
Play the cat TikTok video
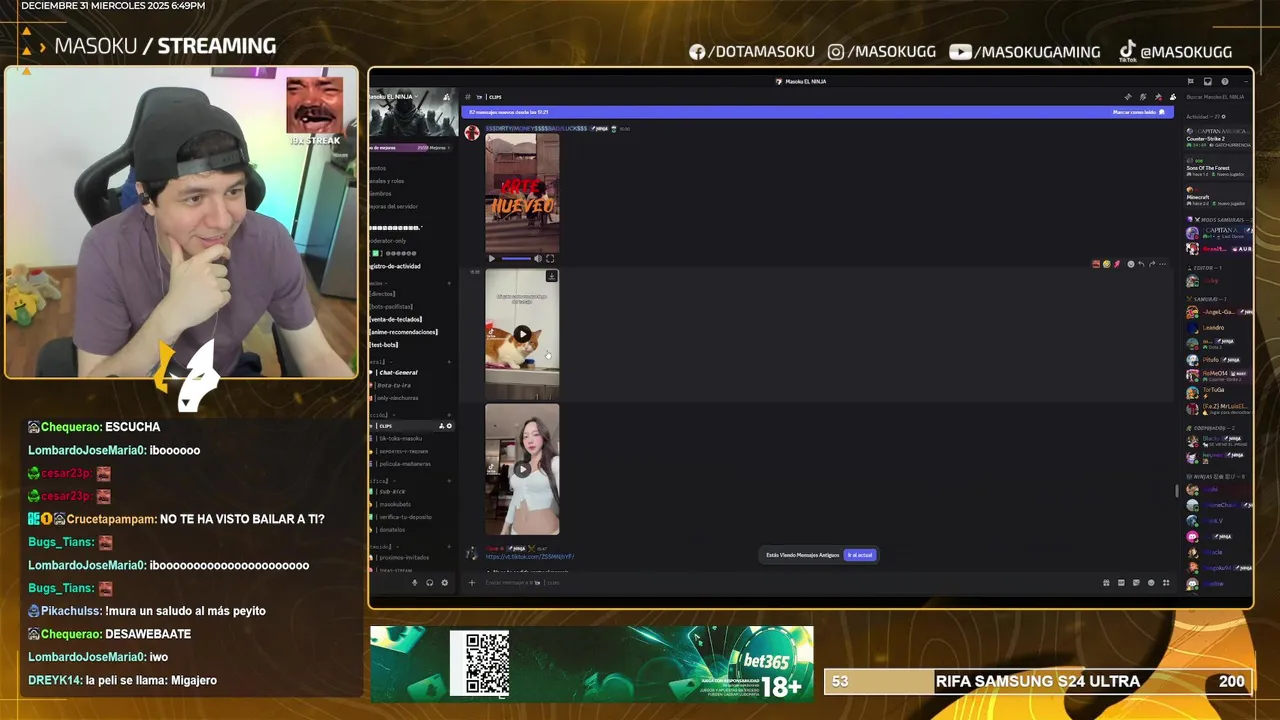[522, 334]
